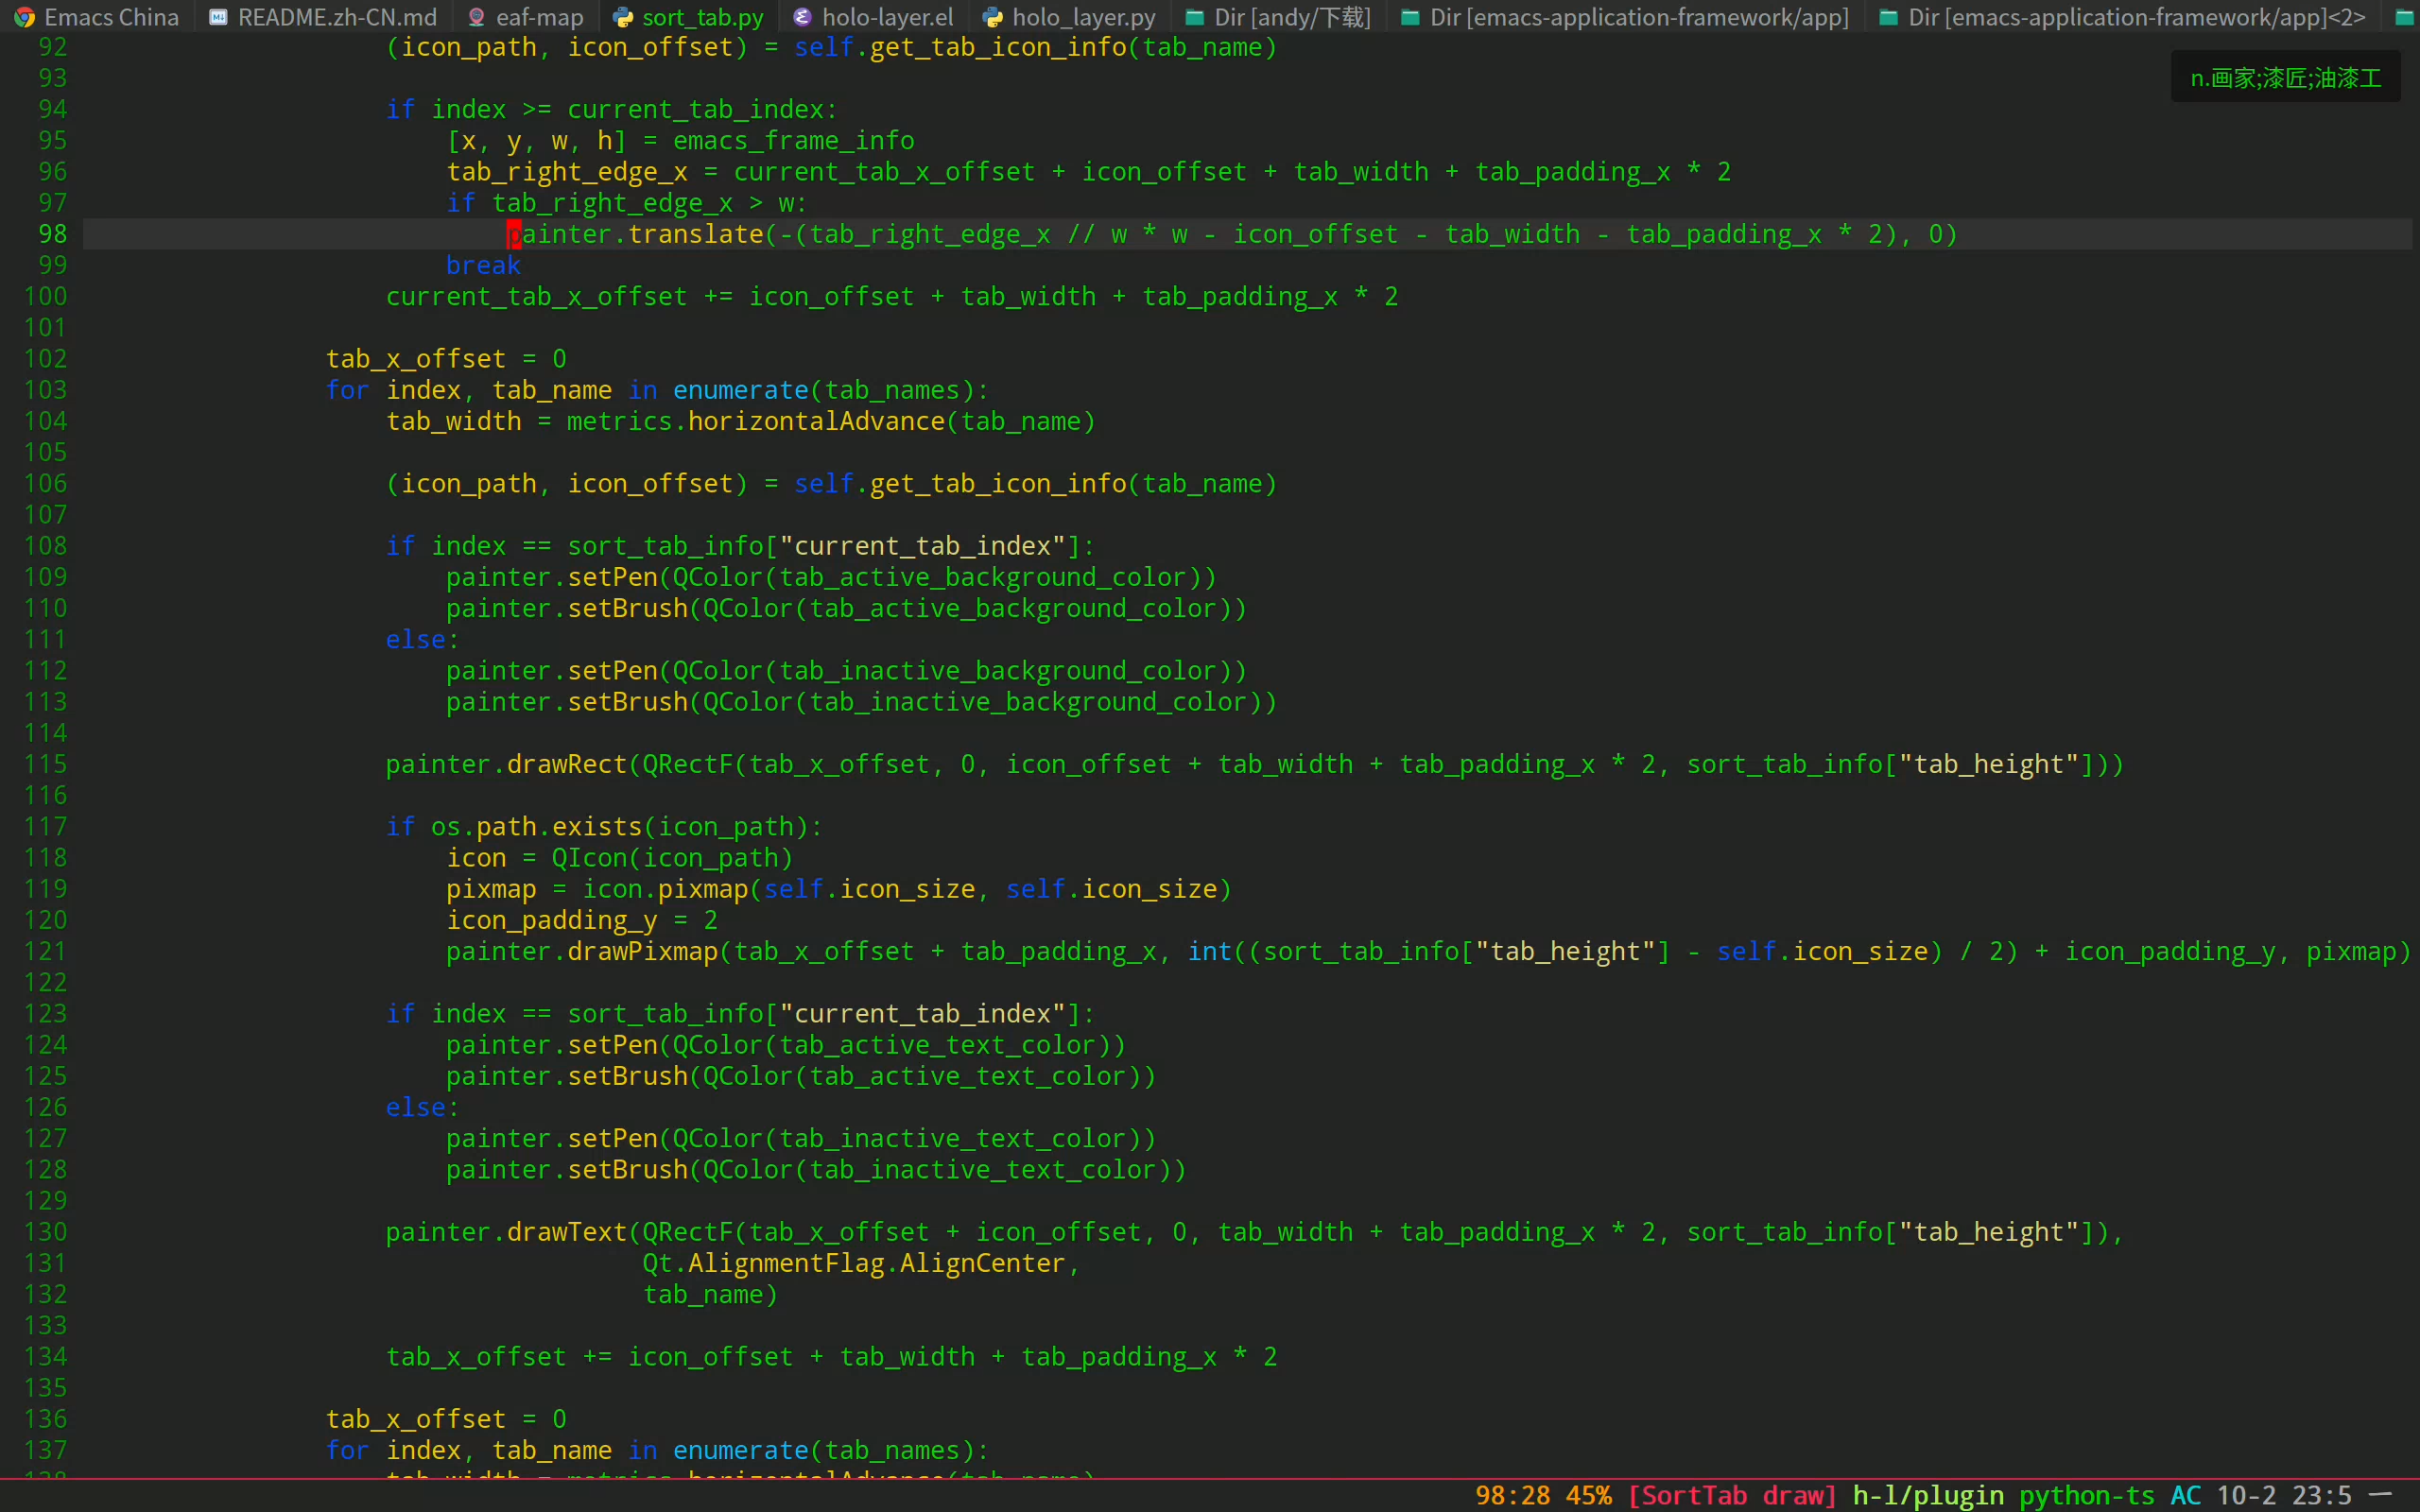Place cursor on the break keyword on line 99

(483, 265)
